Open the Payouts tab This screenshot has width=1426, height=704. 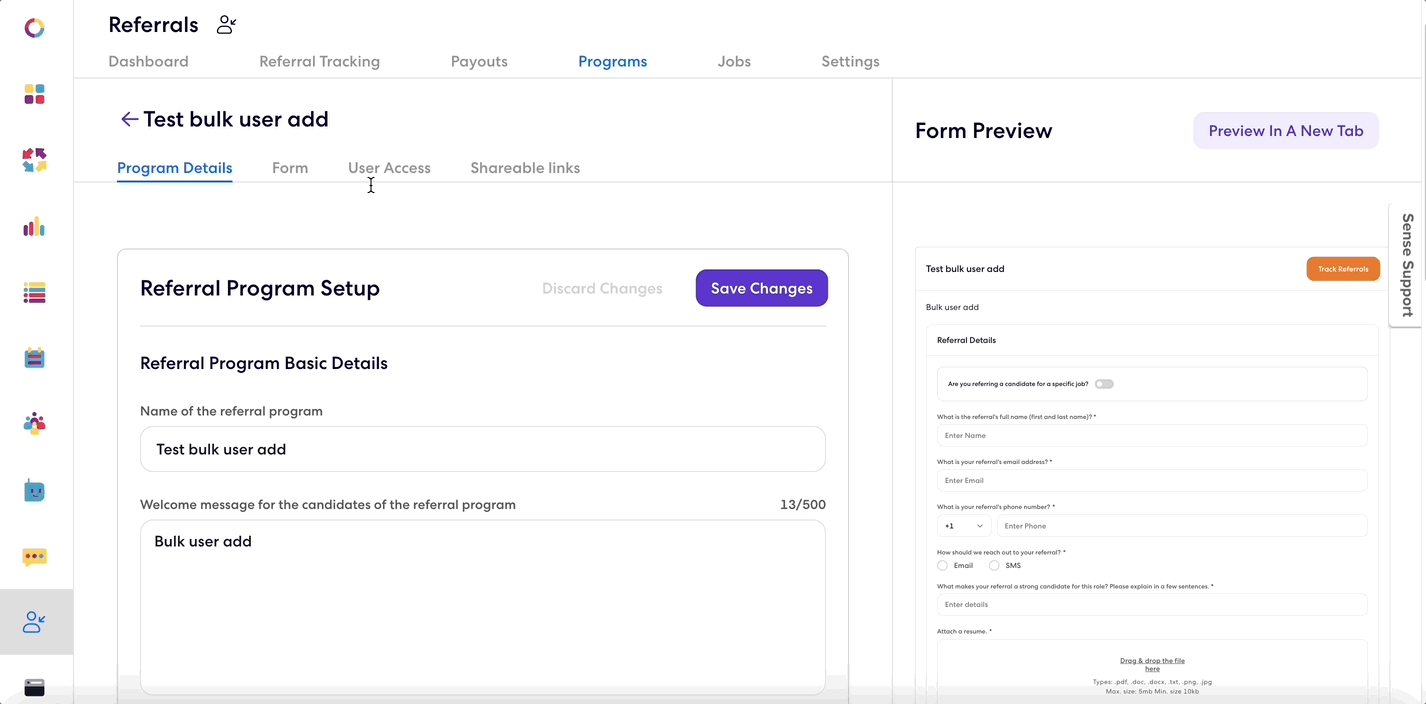tap(479, 61)
